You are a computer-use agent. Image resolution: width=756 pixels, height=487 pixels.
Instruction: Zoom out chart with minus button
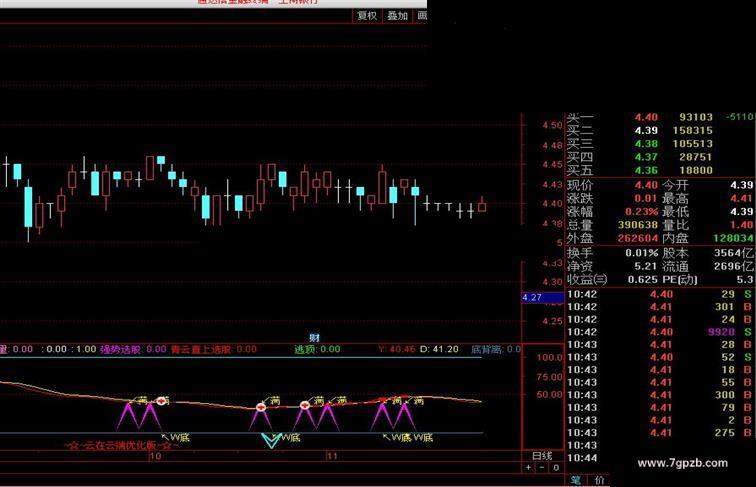coord(542,467)
